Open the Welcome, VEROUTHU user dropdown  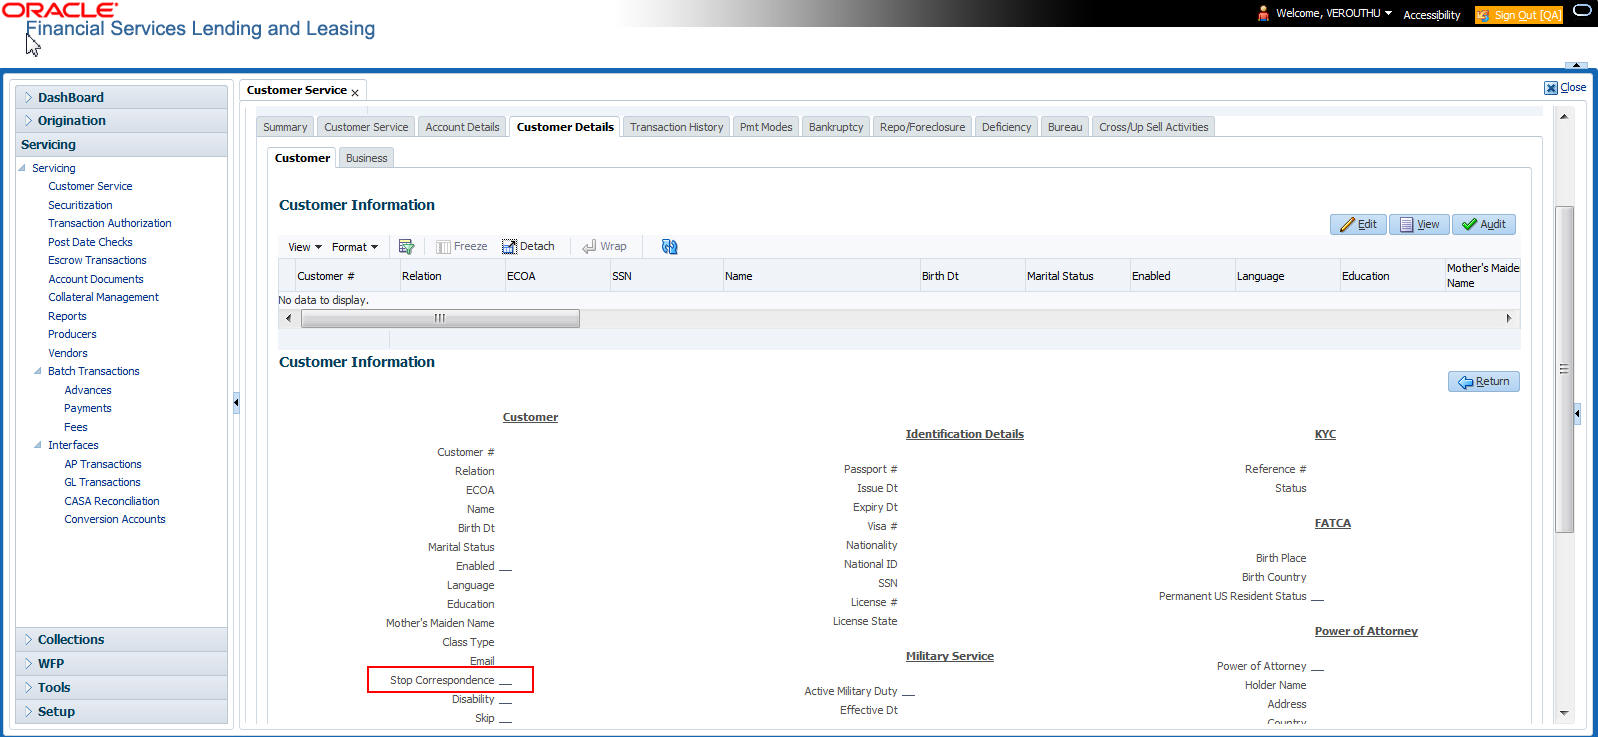[x=1334, y=13]
